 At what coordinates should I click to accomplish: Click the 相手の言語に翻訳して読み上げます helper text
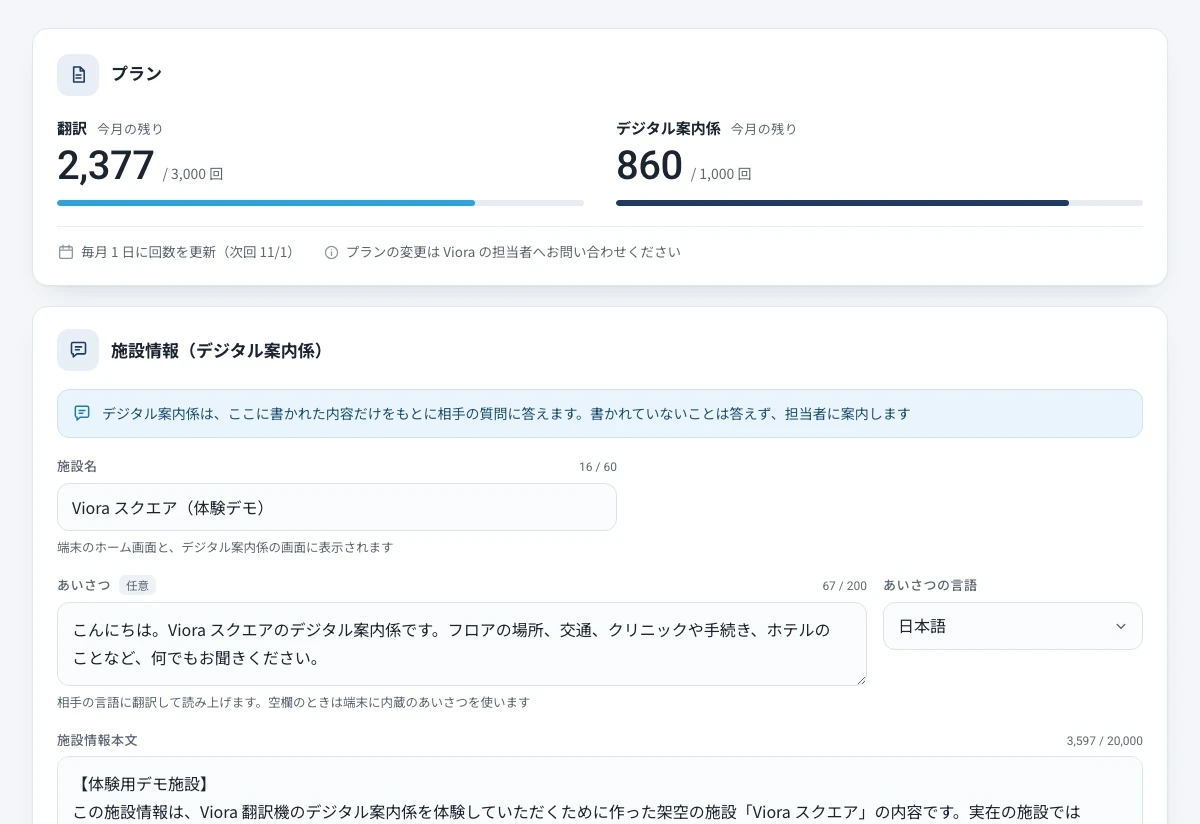(293, 703)
